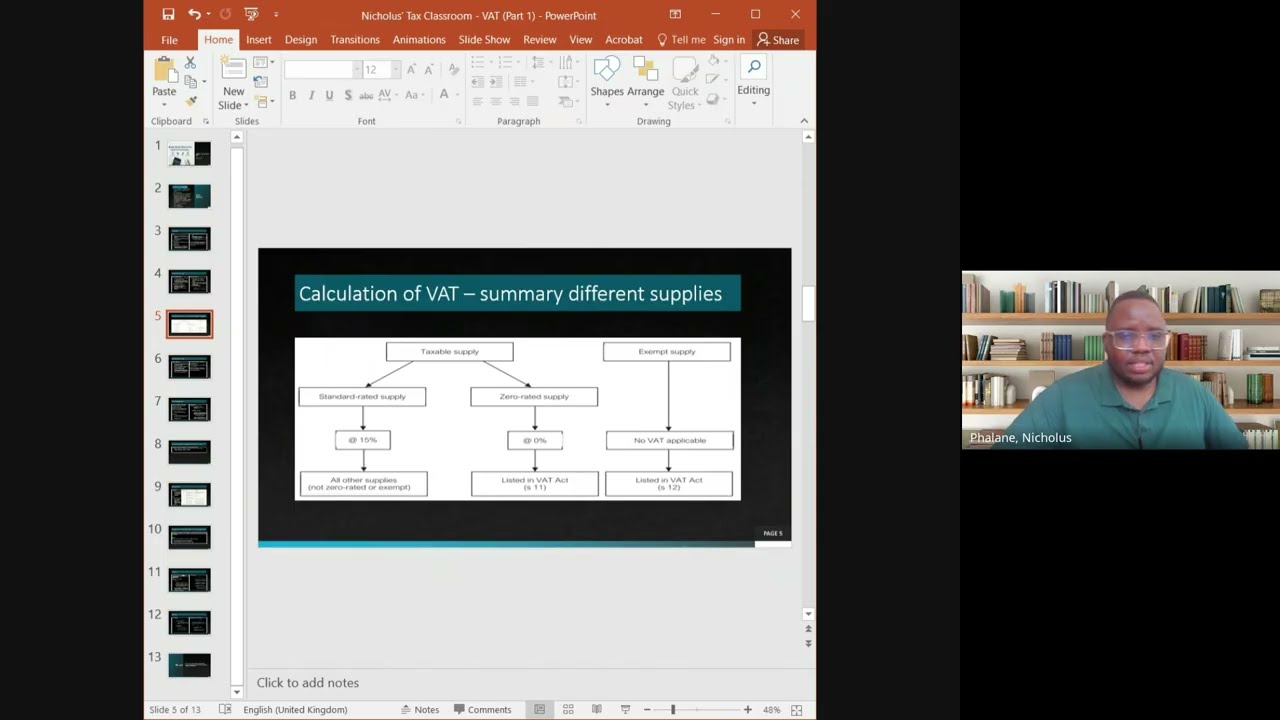
Task: Switch to the Animations tab
Action: (419, 40)
